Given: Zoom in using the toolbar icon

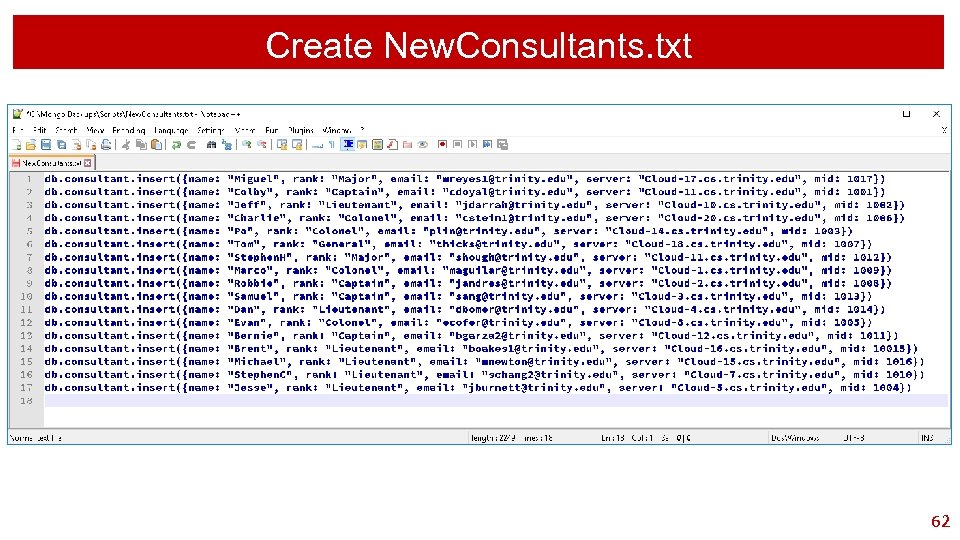Looking at the screenshot, I should [247, 144].
